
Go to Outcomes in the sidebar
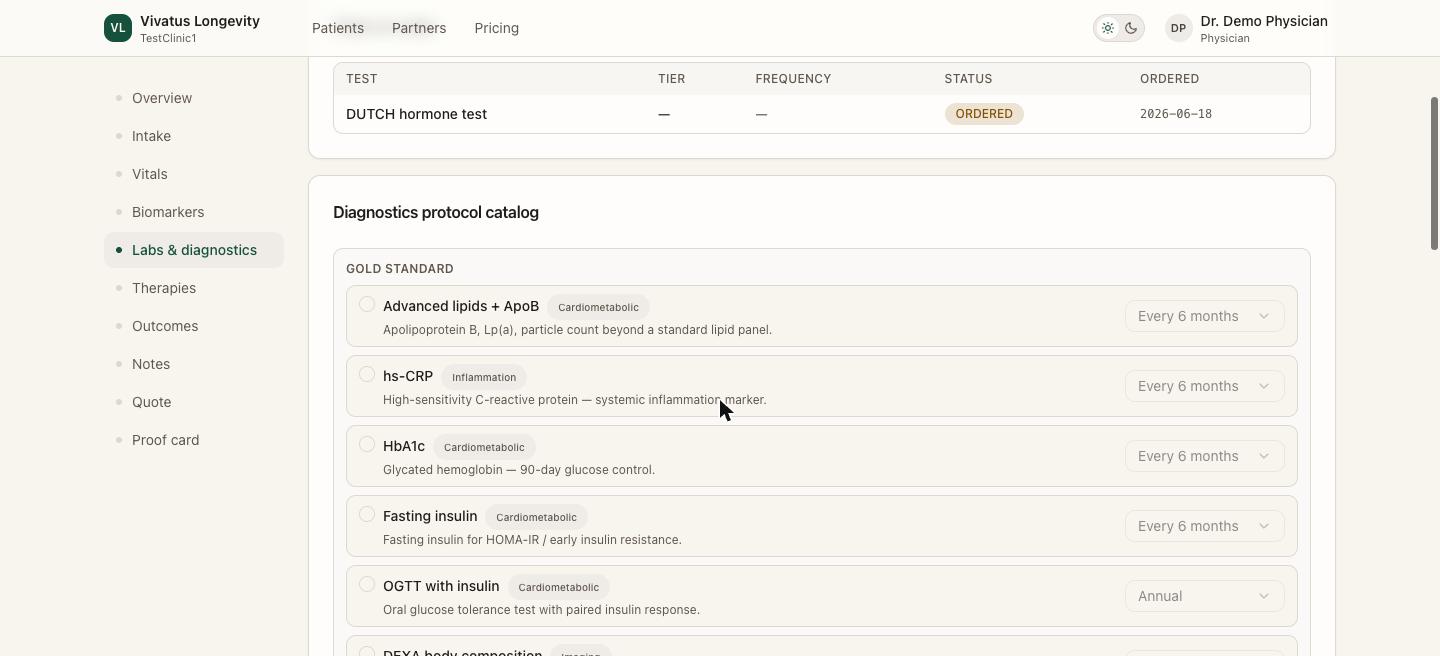(x=194, y=326)
